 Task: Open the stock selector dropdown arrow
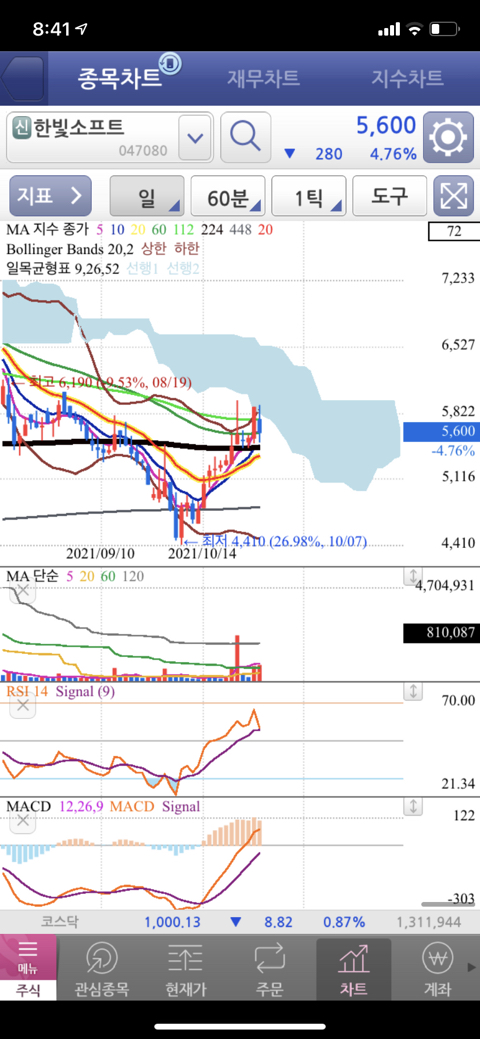click(196, 138)
